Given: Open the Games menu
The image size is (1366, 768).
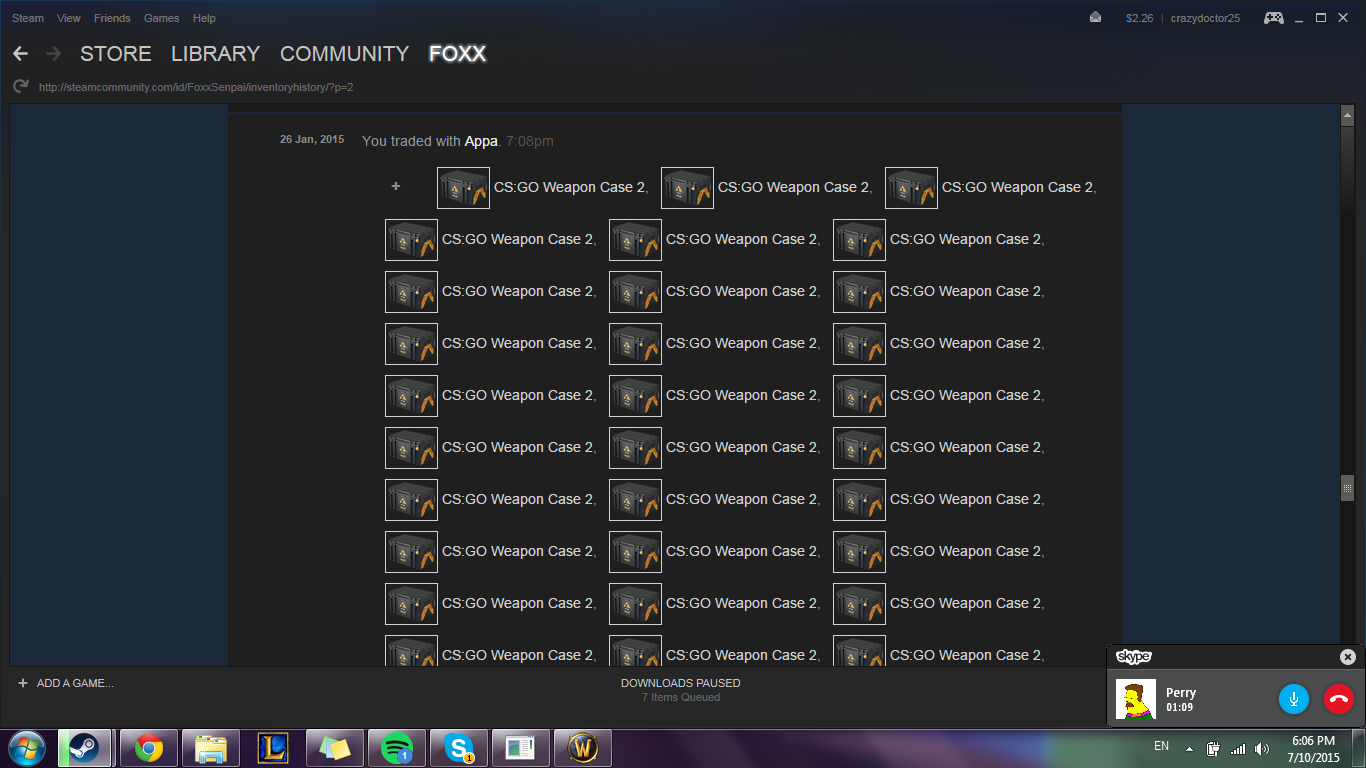Looking at the screenshot, I should (161, 18).
